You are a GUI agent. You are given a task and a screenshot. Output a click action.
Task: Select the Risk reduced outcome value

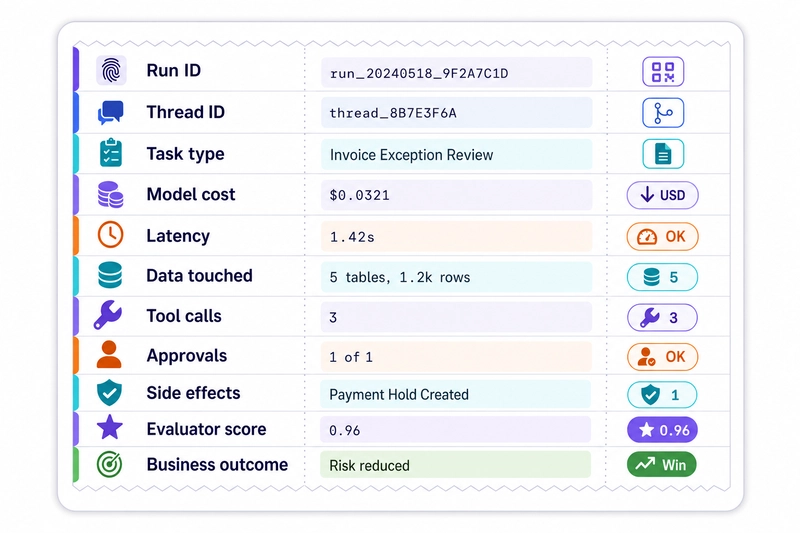click(456, 465)
